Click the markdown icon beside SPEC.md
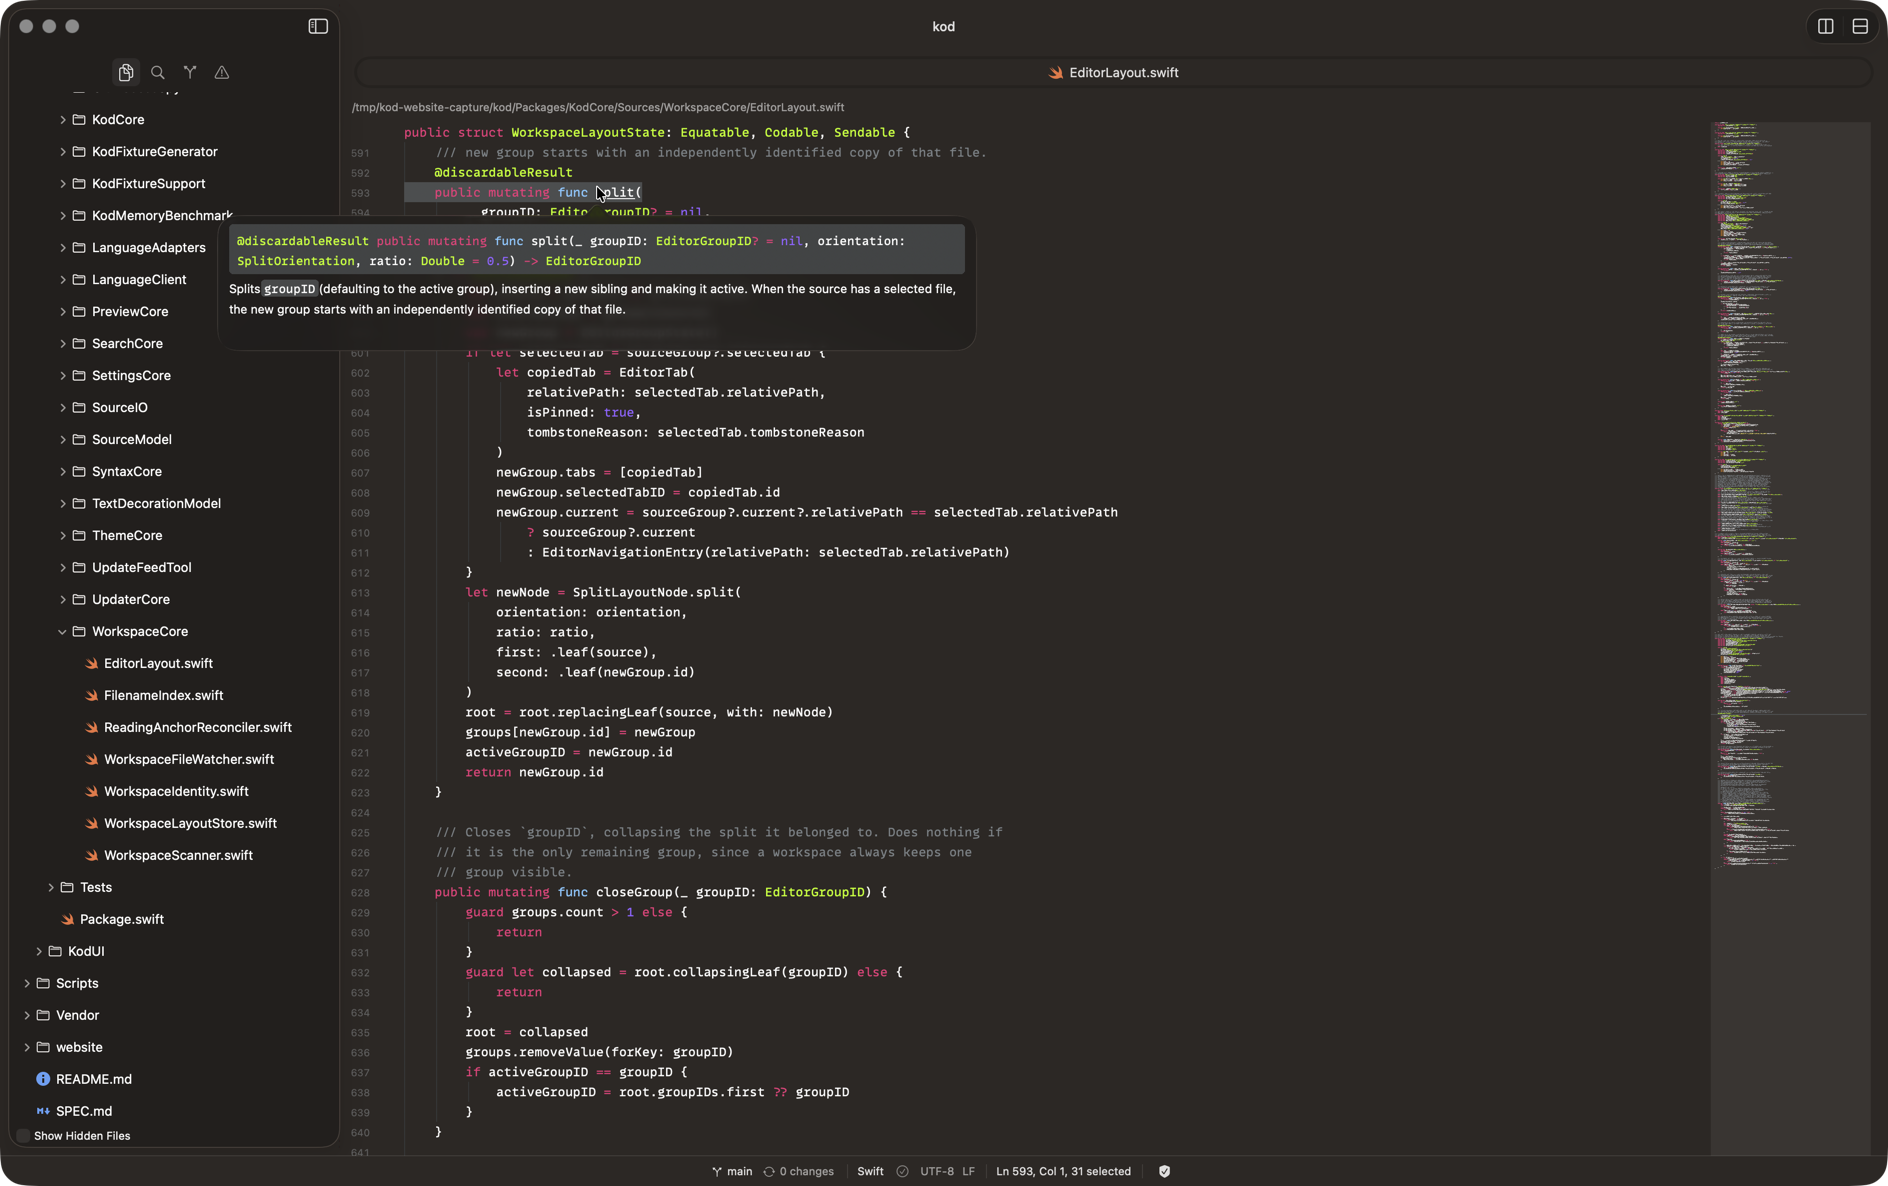Screen dimensions: 1888x1186 pos(43,1111)
